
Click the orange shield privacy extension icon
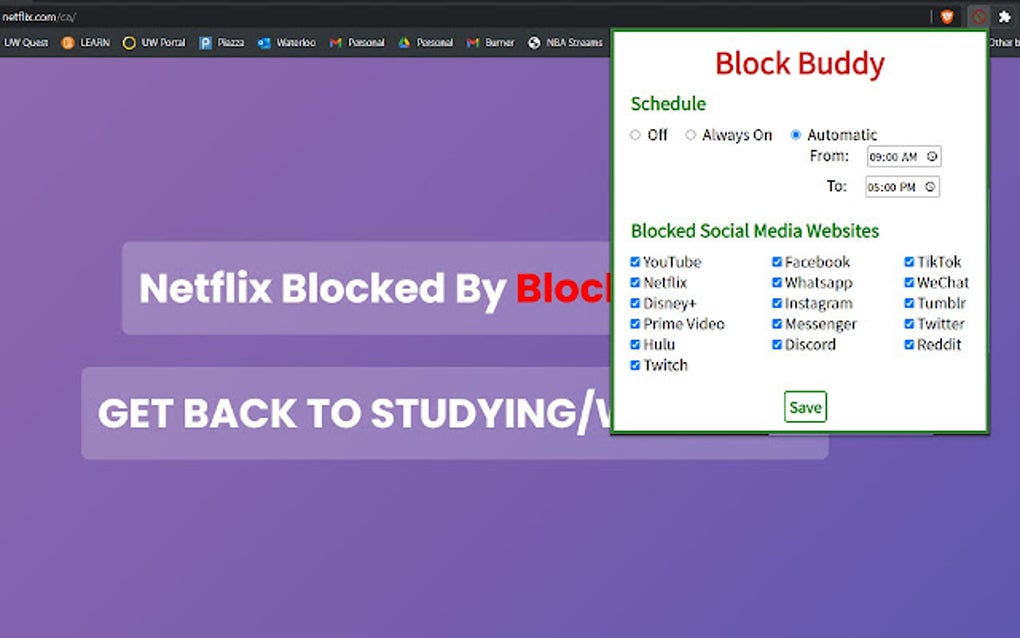coord(949,16)
